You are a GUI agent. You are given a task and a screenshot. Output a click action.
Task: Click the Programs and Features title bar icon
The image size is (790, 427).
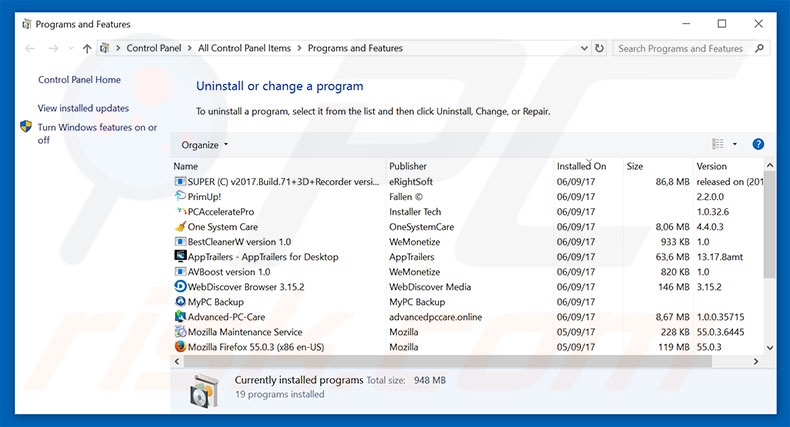coord(27,24)
